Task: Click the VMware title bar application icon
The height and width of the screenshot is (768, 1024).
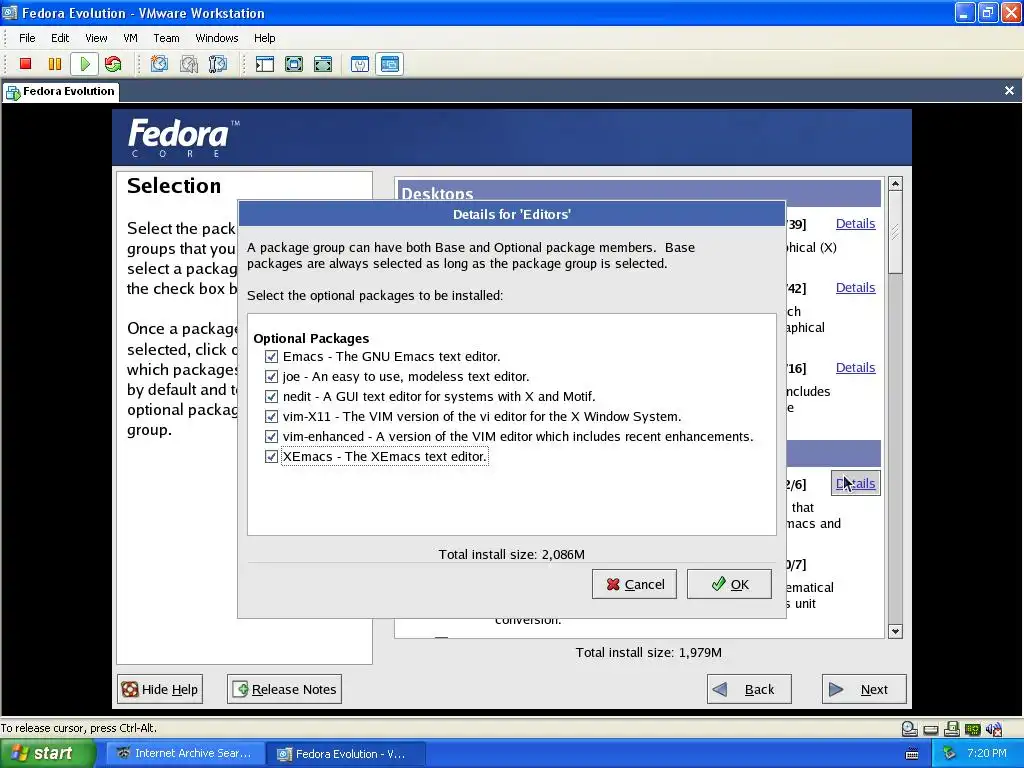Action: (x=10, y=12)
